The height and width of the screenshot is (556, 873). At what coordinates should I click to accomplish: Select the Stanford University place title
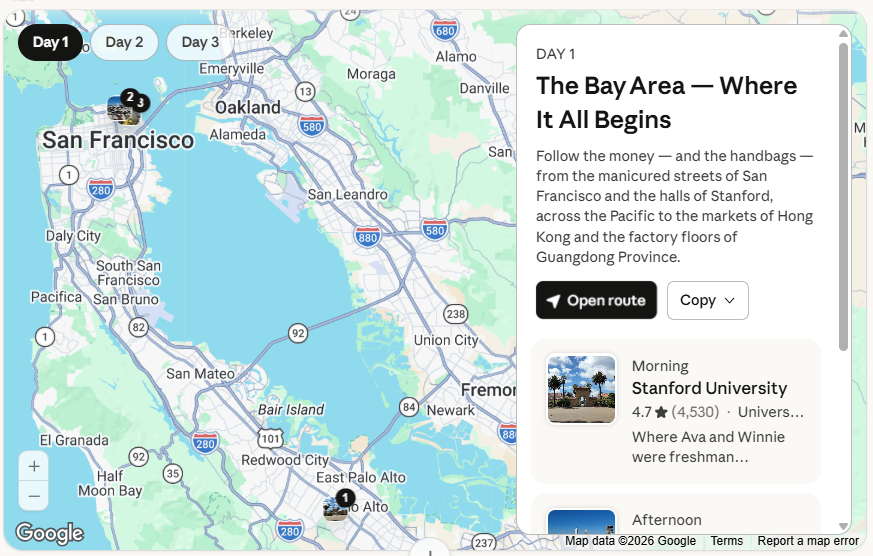[x=709, y=388]
